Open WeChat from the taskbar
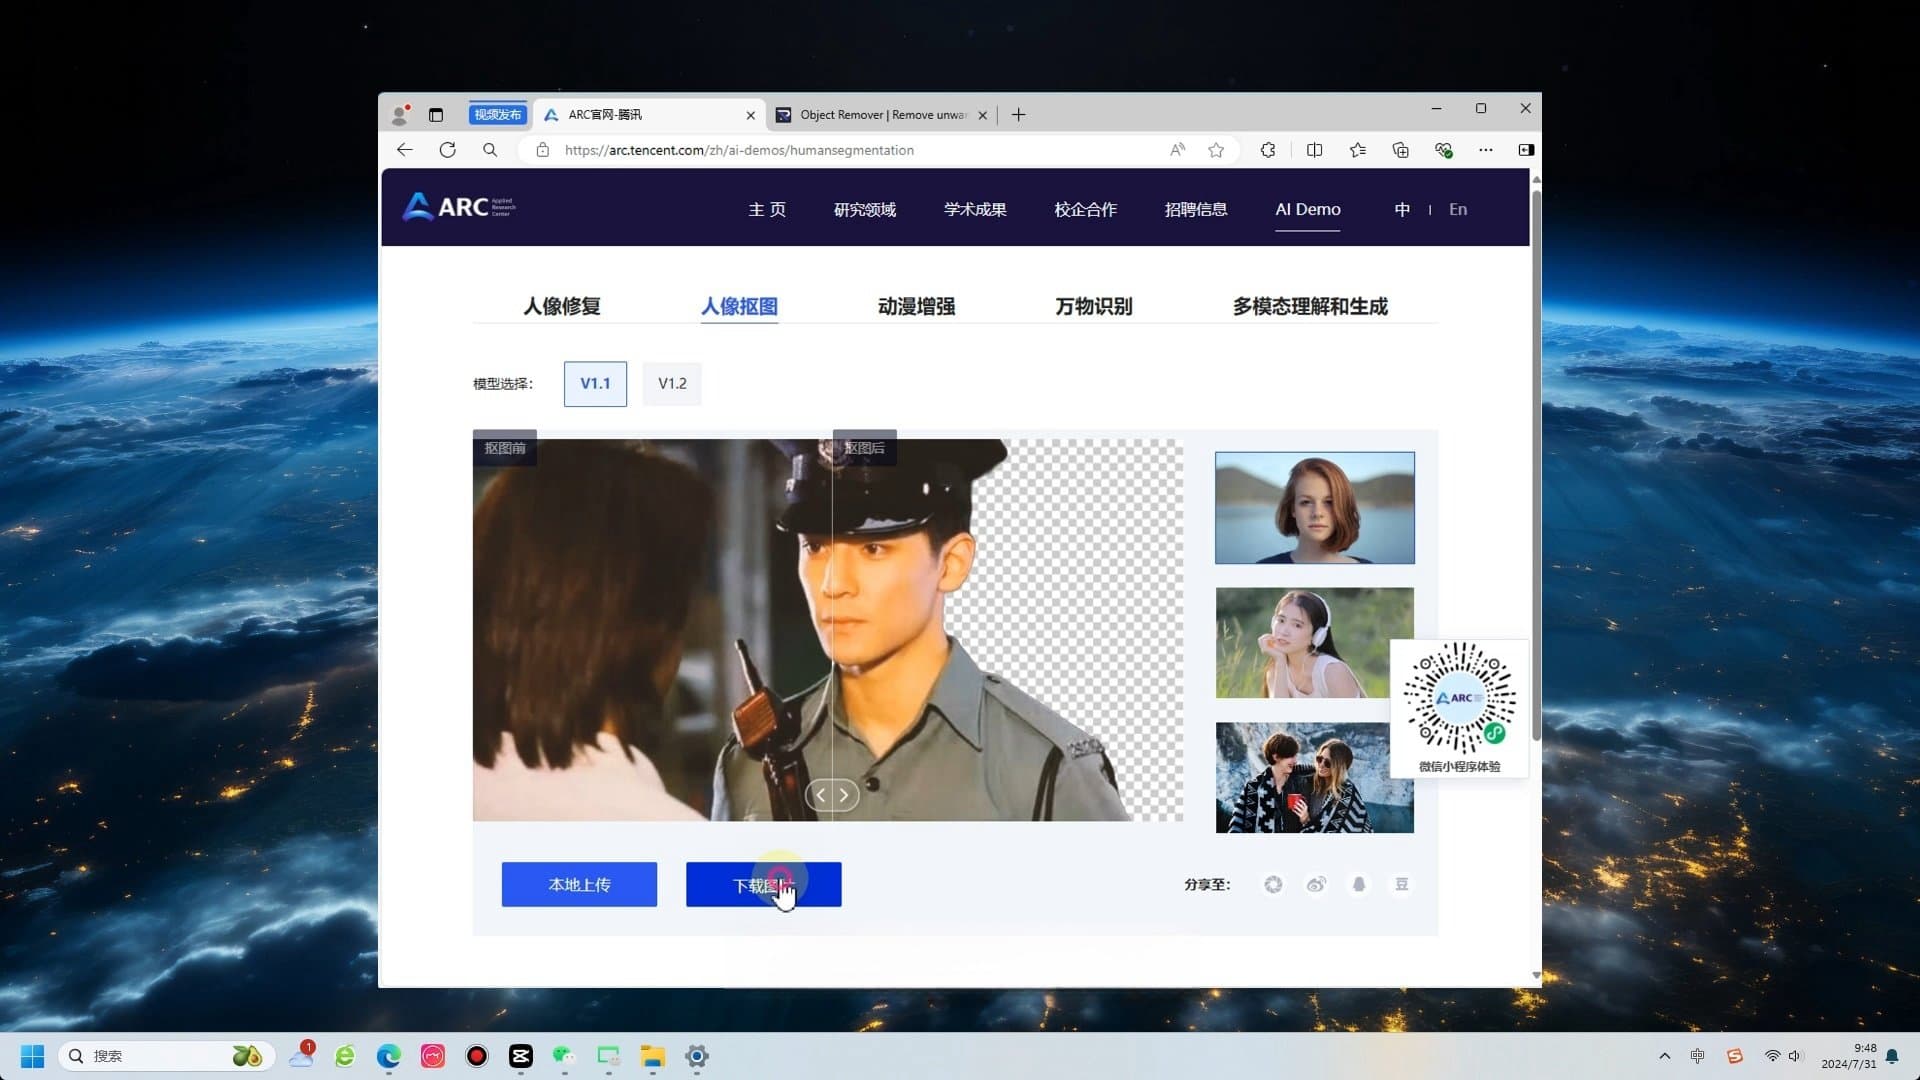The image size is (1920, 1080). tap(562, 1056)
